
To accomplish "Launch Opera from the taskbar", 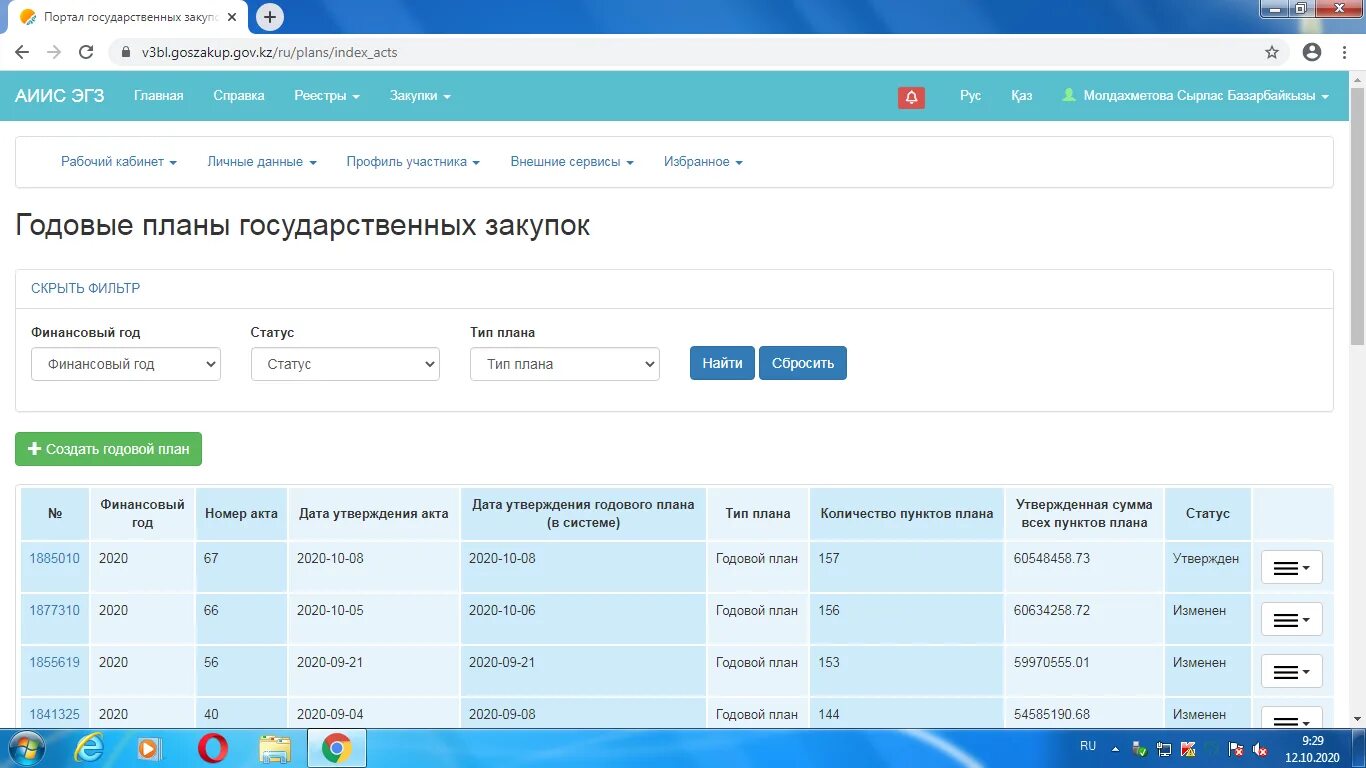I will [x=213, y=747].
